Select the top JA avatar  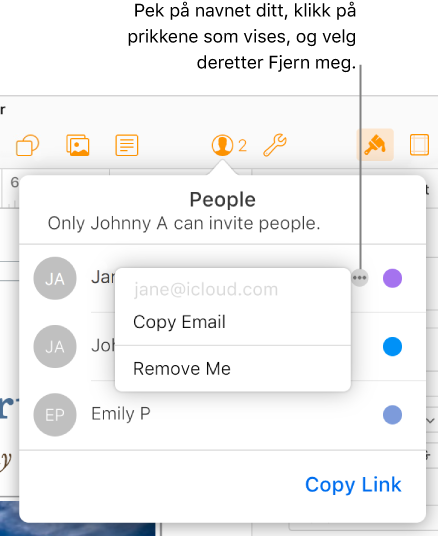pos(55,278)
